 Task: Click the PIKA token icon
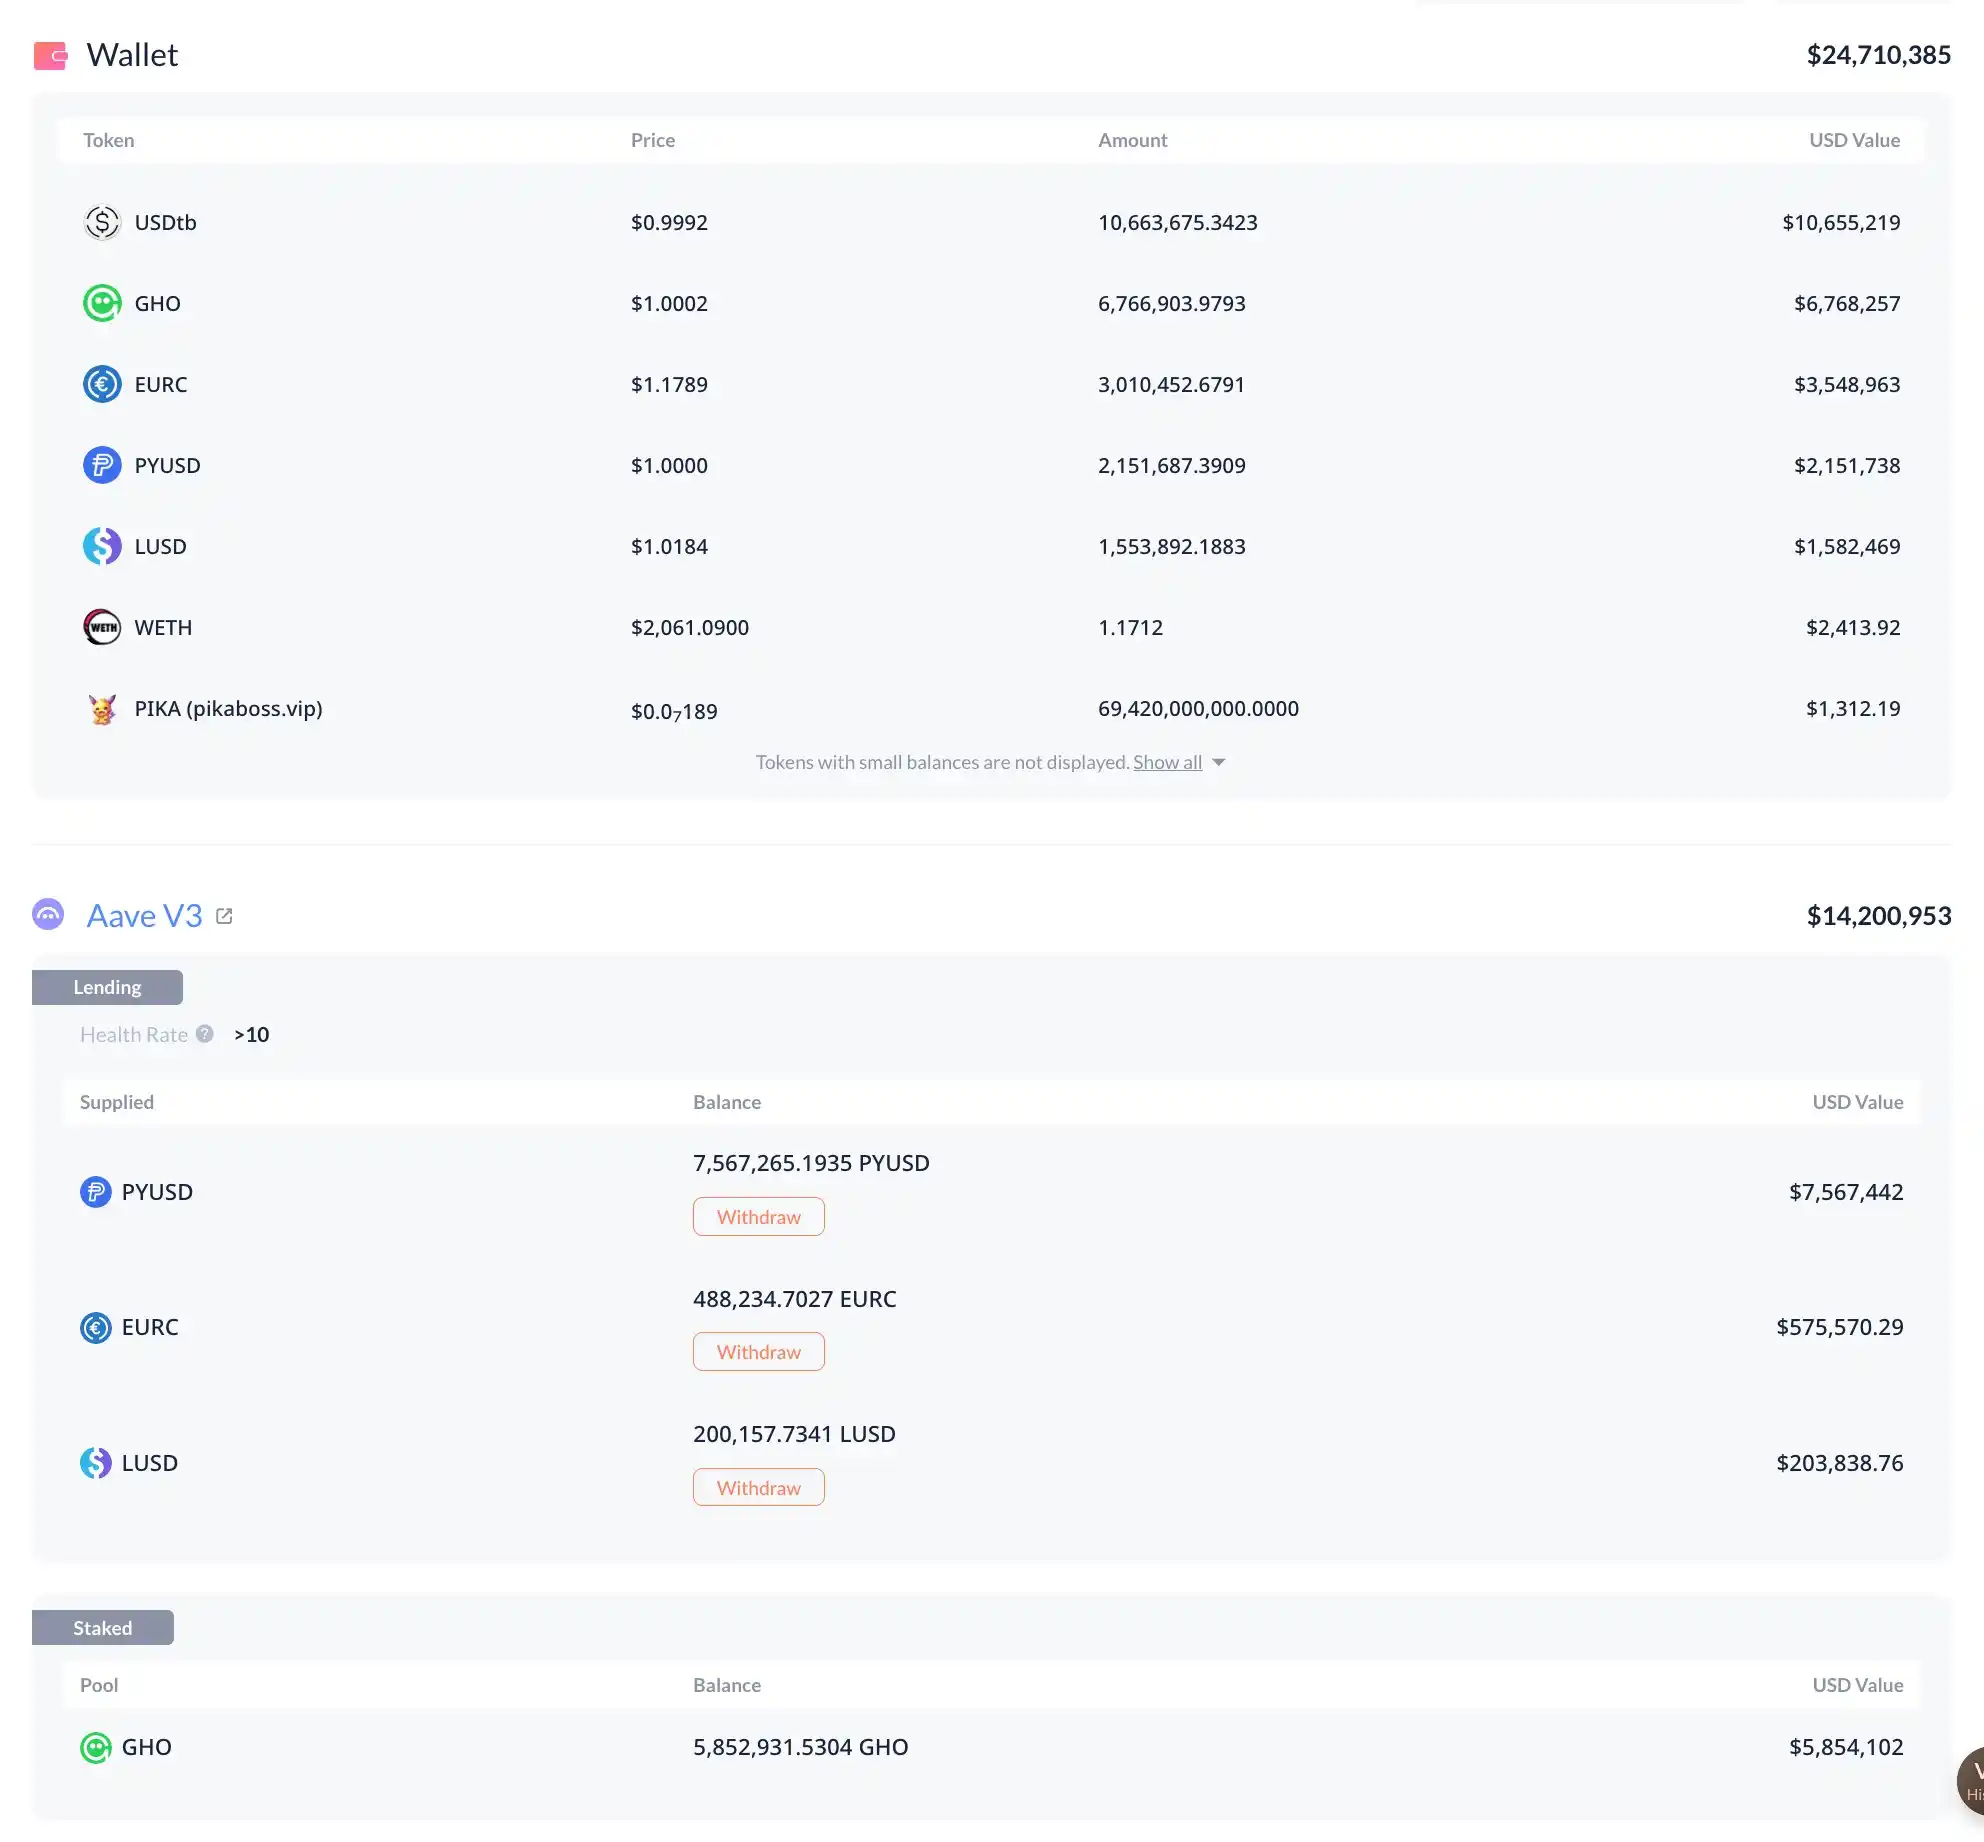102,709
